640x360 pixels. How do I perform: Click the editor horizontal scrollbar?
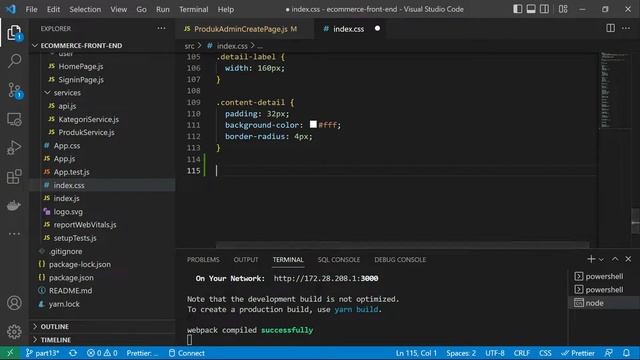(402, 245)
